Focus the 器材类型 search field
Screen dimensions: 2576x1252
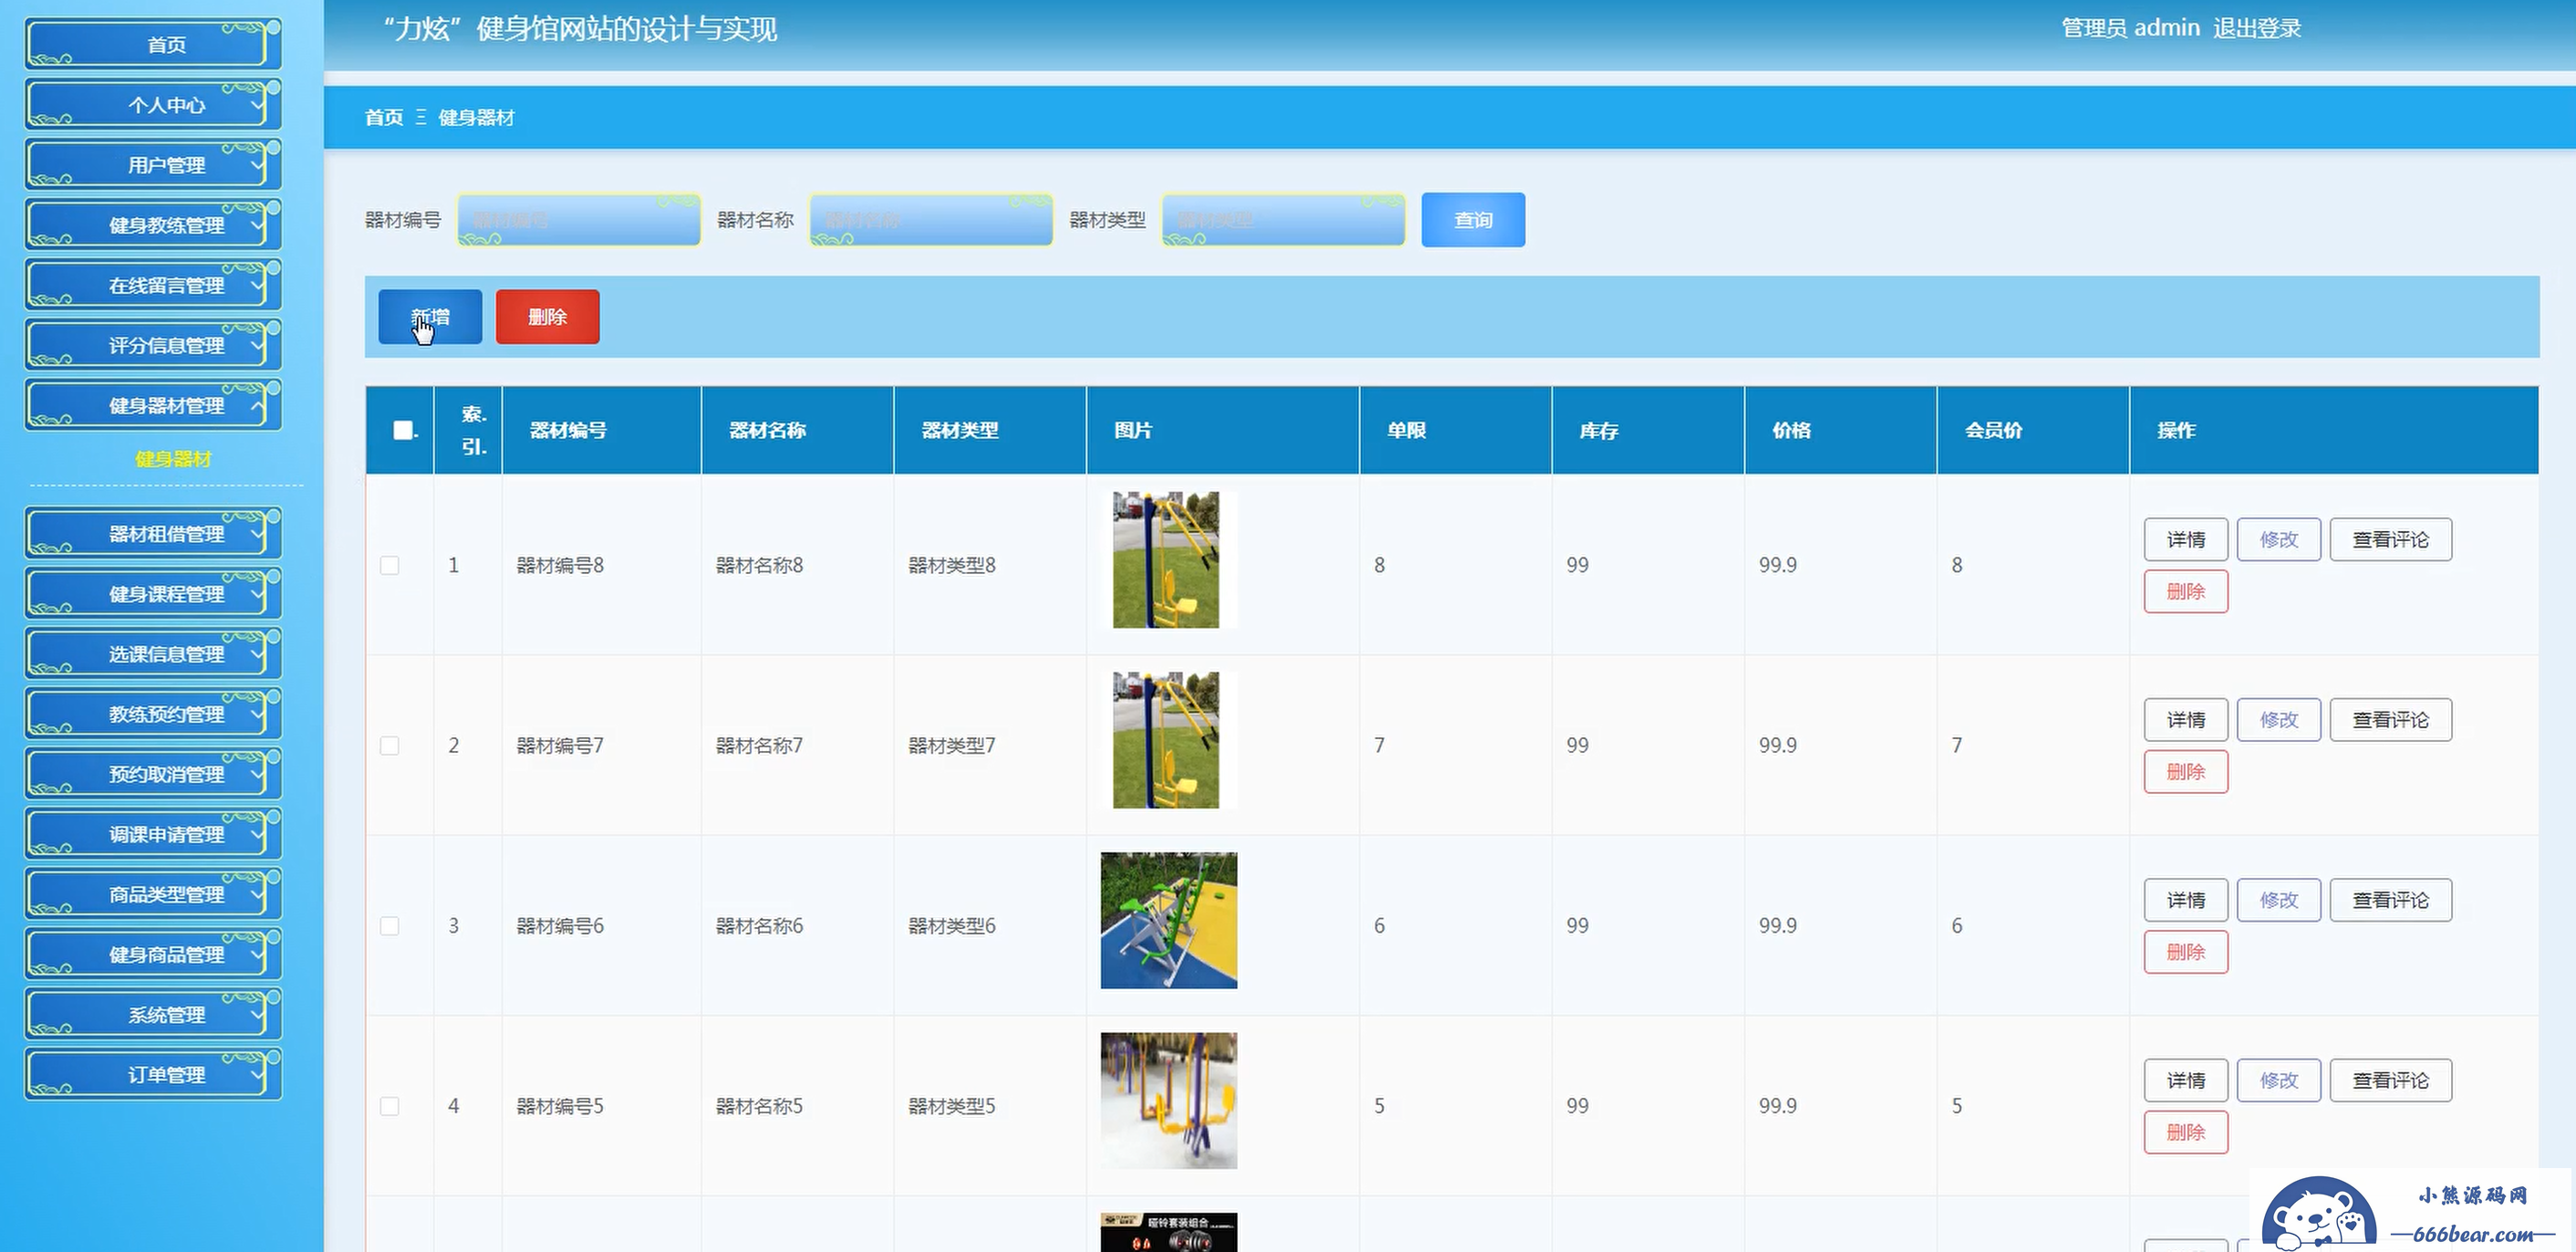pos(1283,219)
